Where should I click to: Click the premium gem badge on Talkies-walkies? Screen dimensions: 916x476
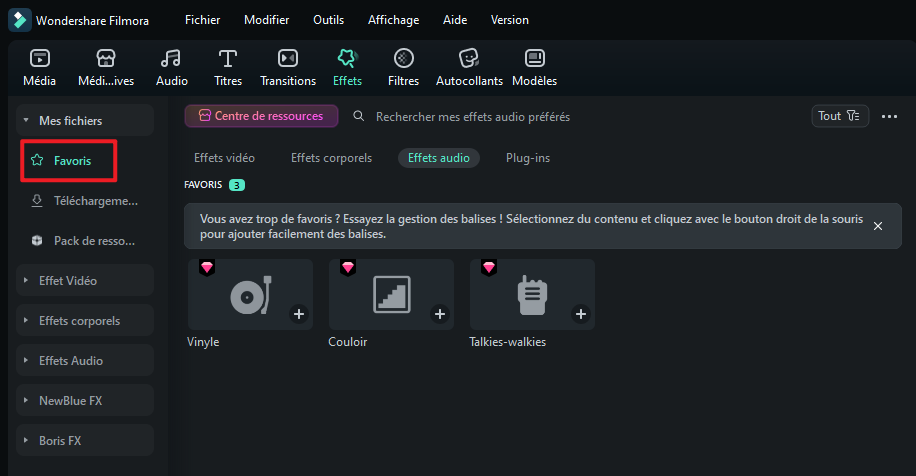click(x=489, y=267)
